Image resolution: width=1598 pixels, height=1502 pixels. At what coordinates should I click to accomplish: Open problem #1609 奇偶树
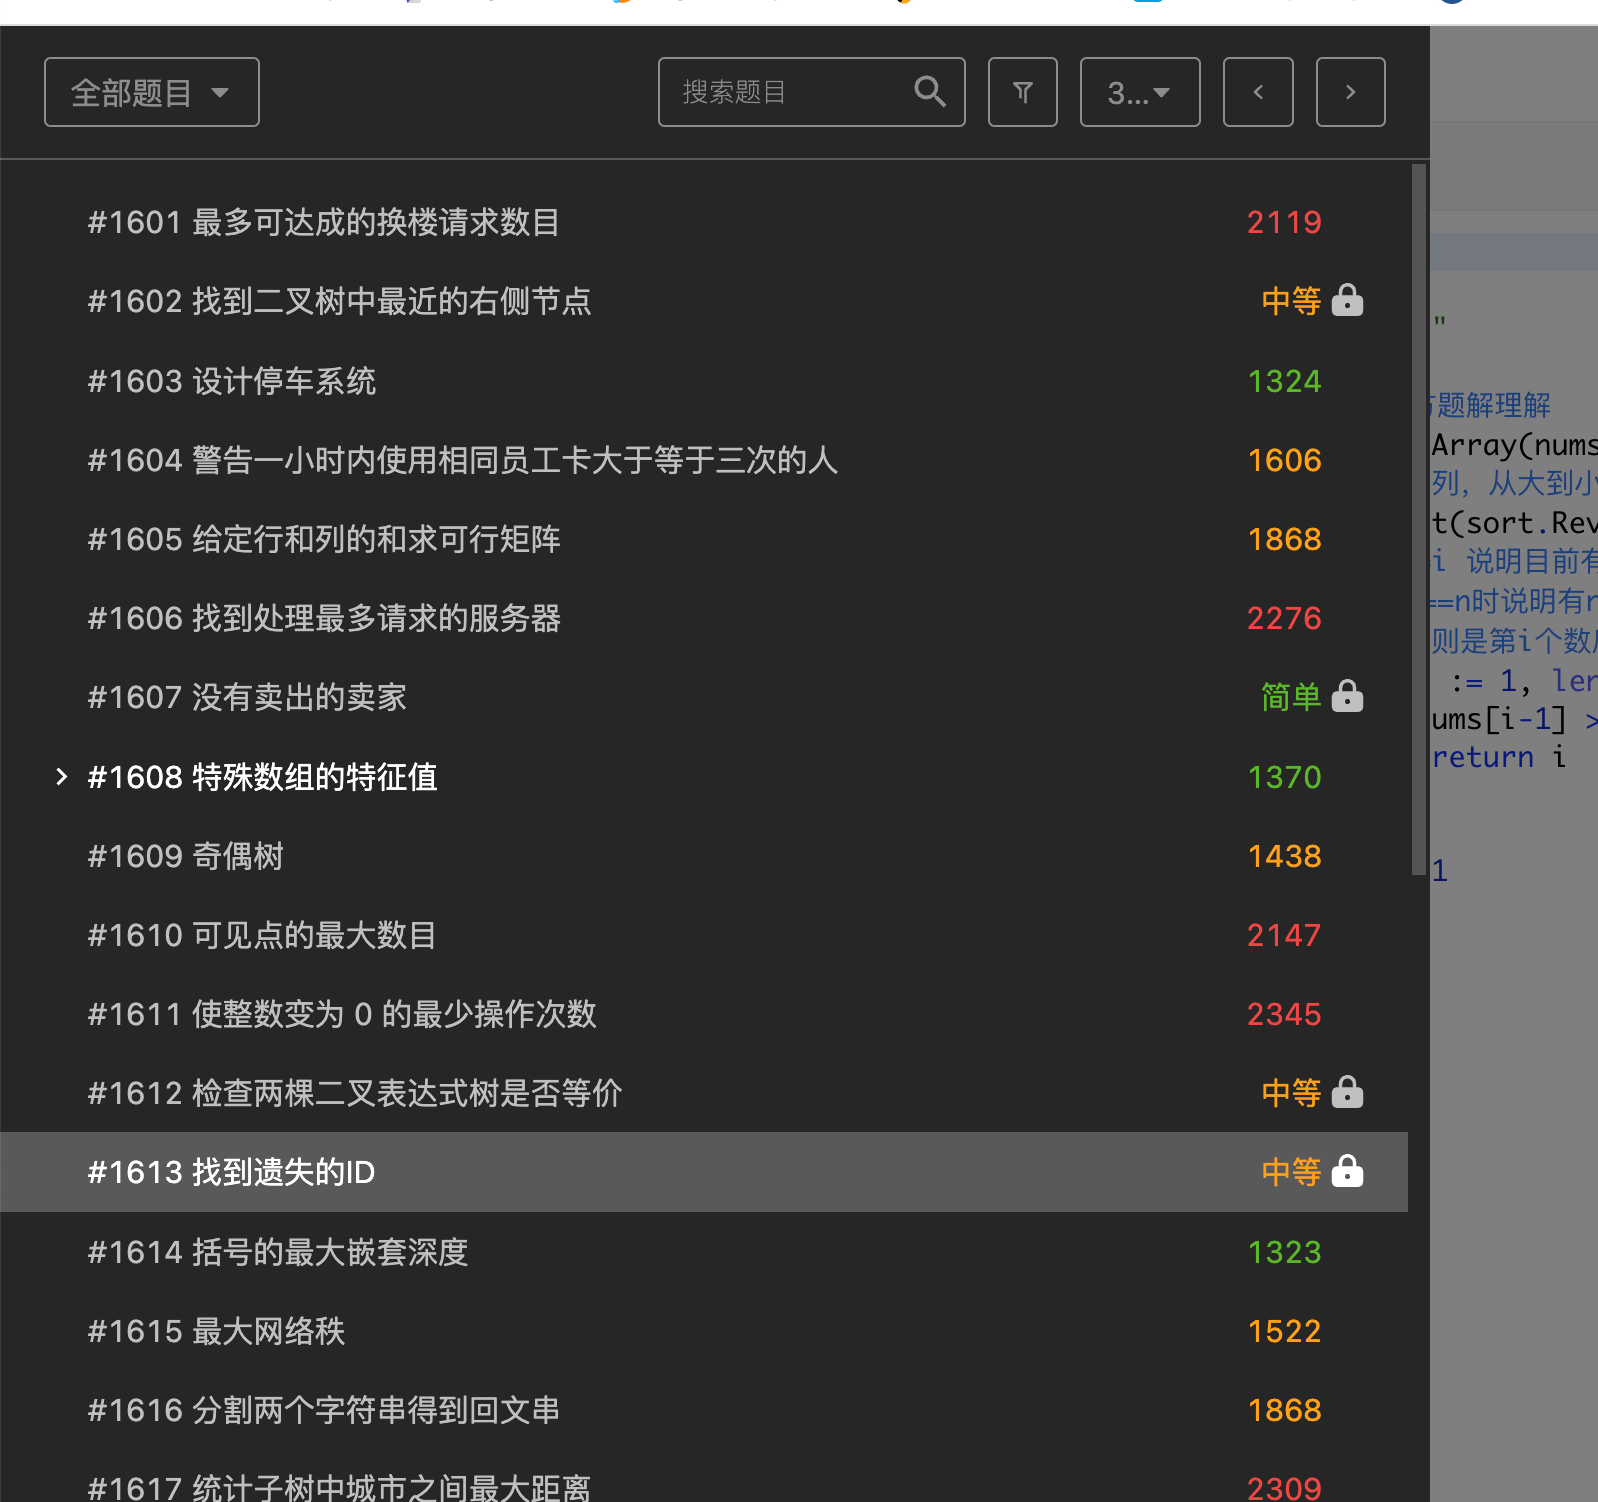point(185,856)
